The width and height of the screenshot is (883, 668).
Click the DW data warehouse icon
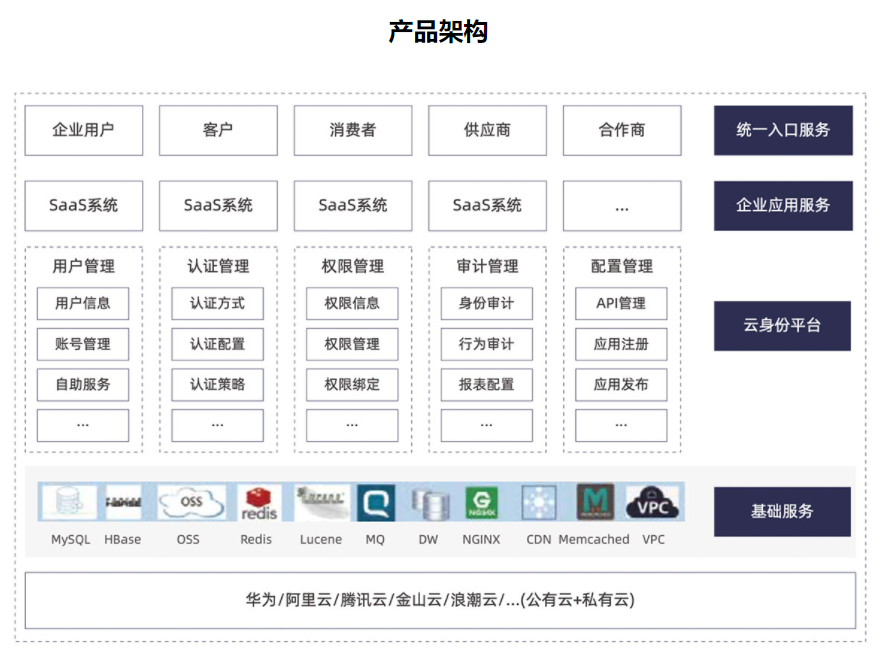tap(429, 501)
